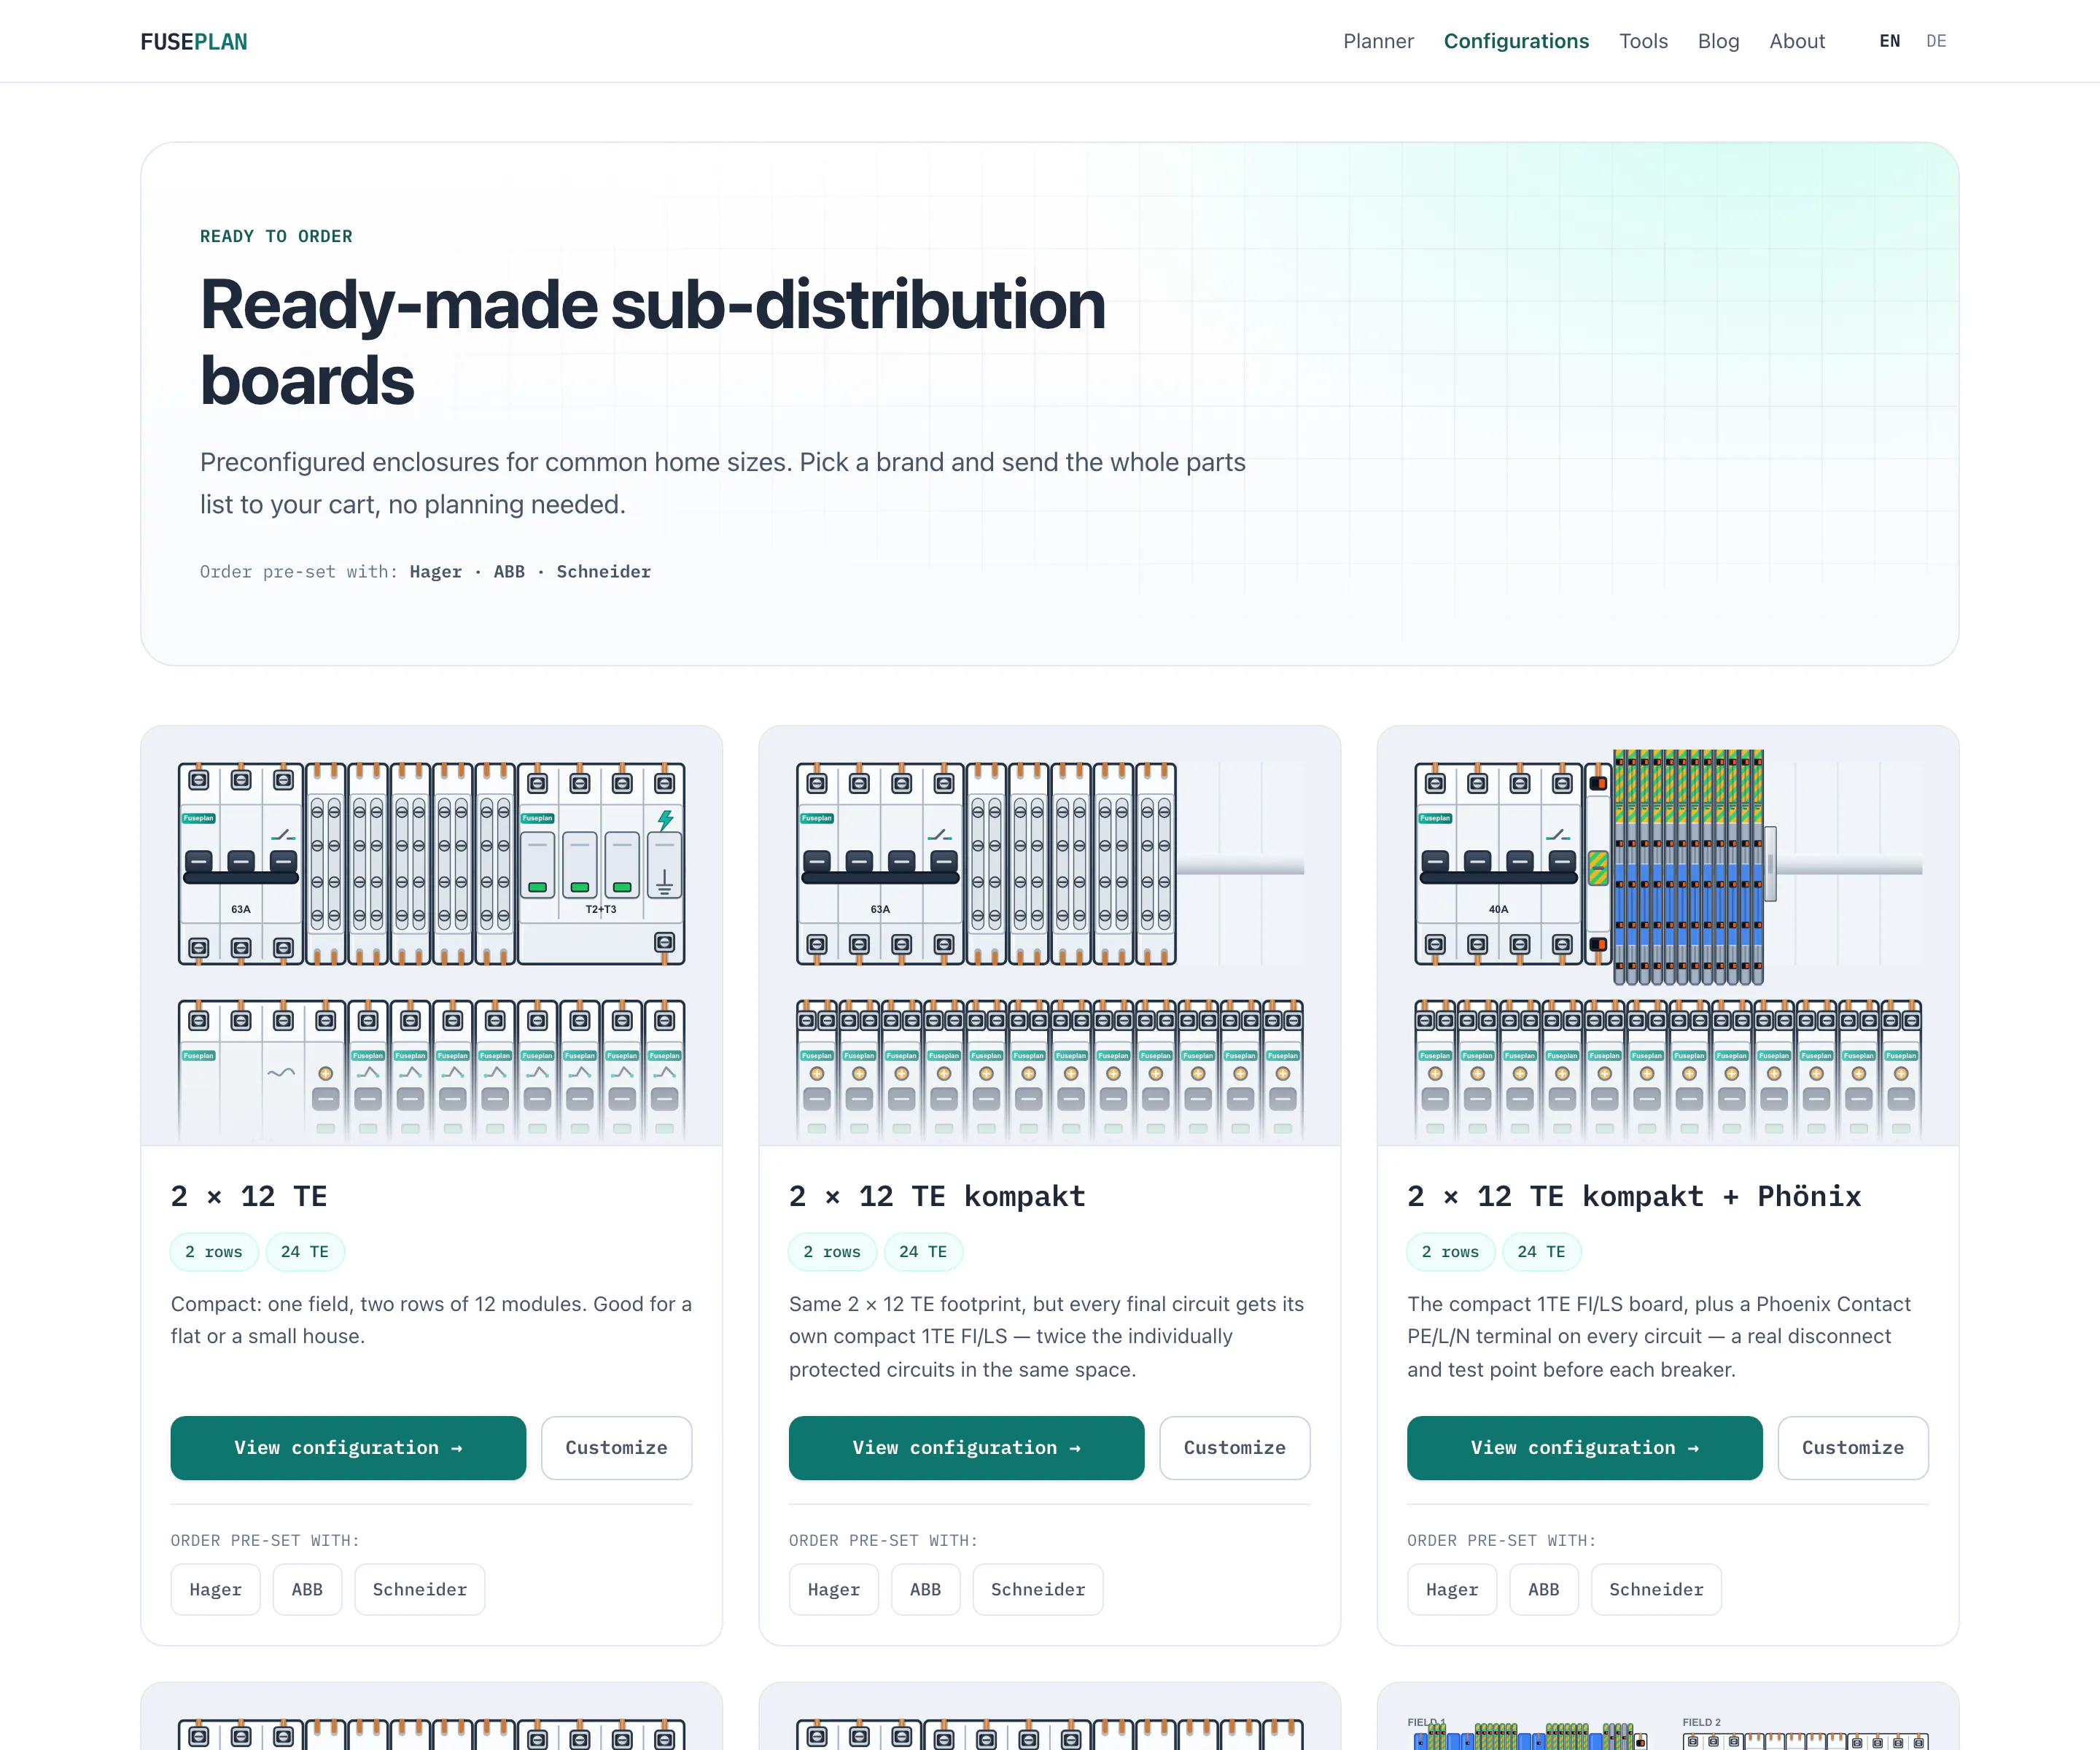The height and width of the screenshot is (1750, 2100).
Task: Click the 63A main switch in first card
Action: [x=240, y=864]
